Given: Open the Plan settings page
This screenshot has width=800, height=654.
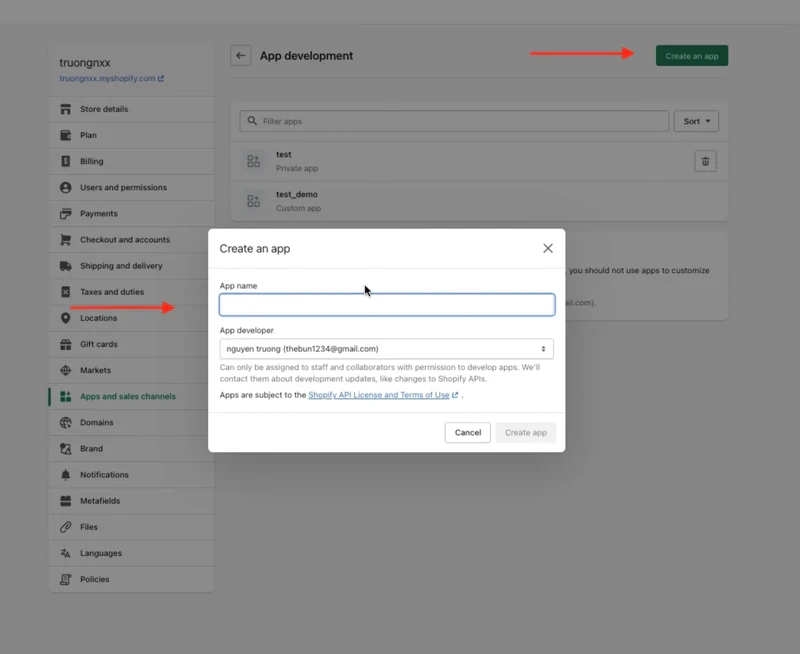Looking at the screenshot, I should [x=132, y=135].
